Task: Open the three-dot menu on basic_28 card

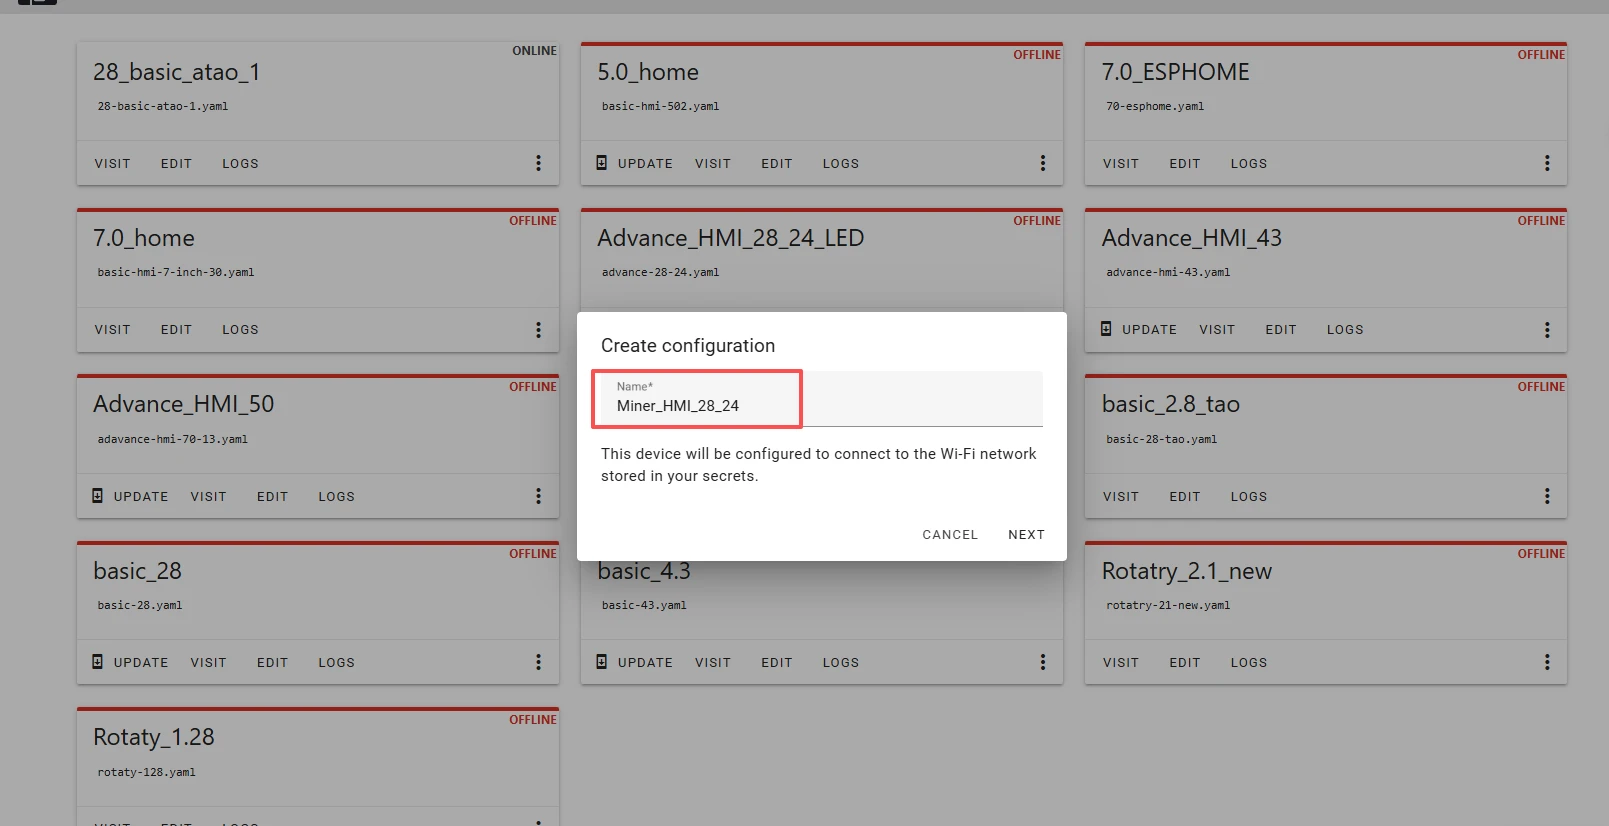Action: coord(538,662)
